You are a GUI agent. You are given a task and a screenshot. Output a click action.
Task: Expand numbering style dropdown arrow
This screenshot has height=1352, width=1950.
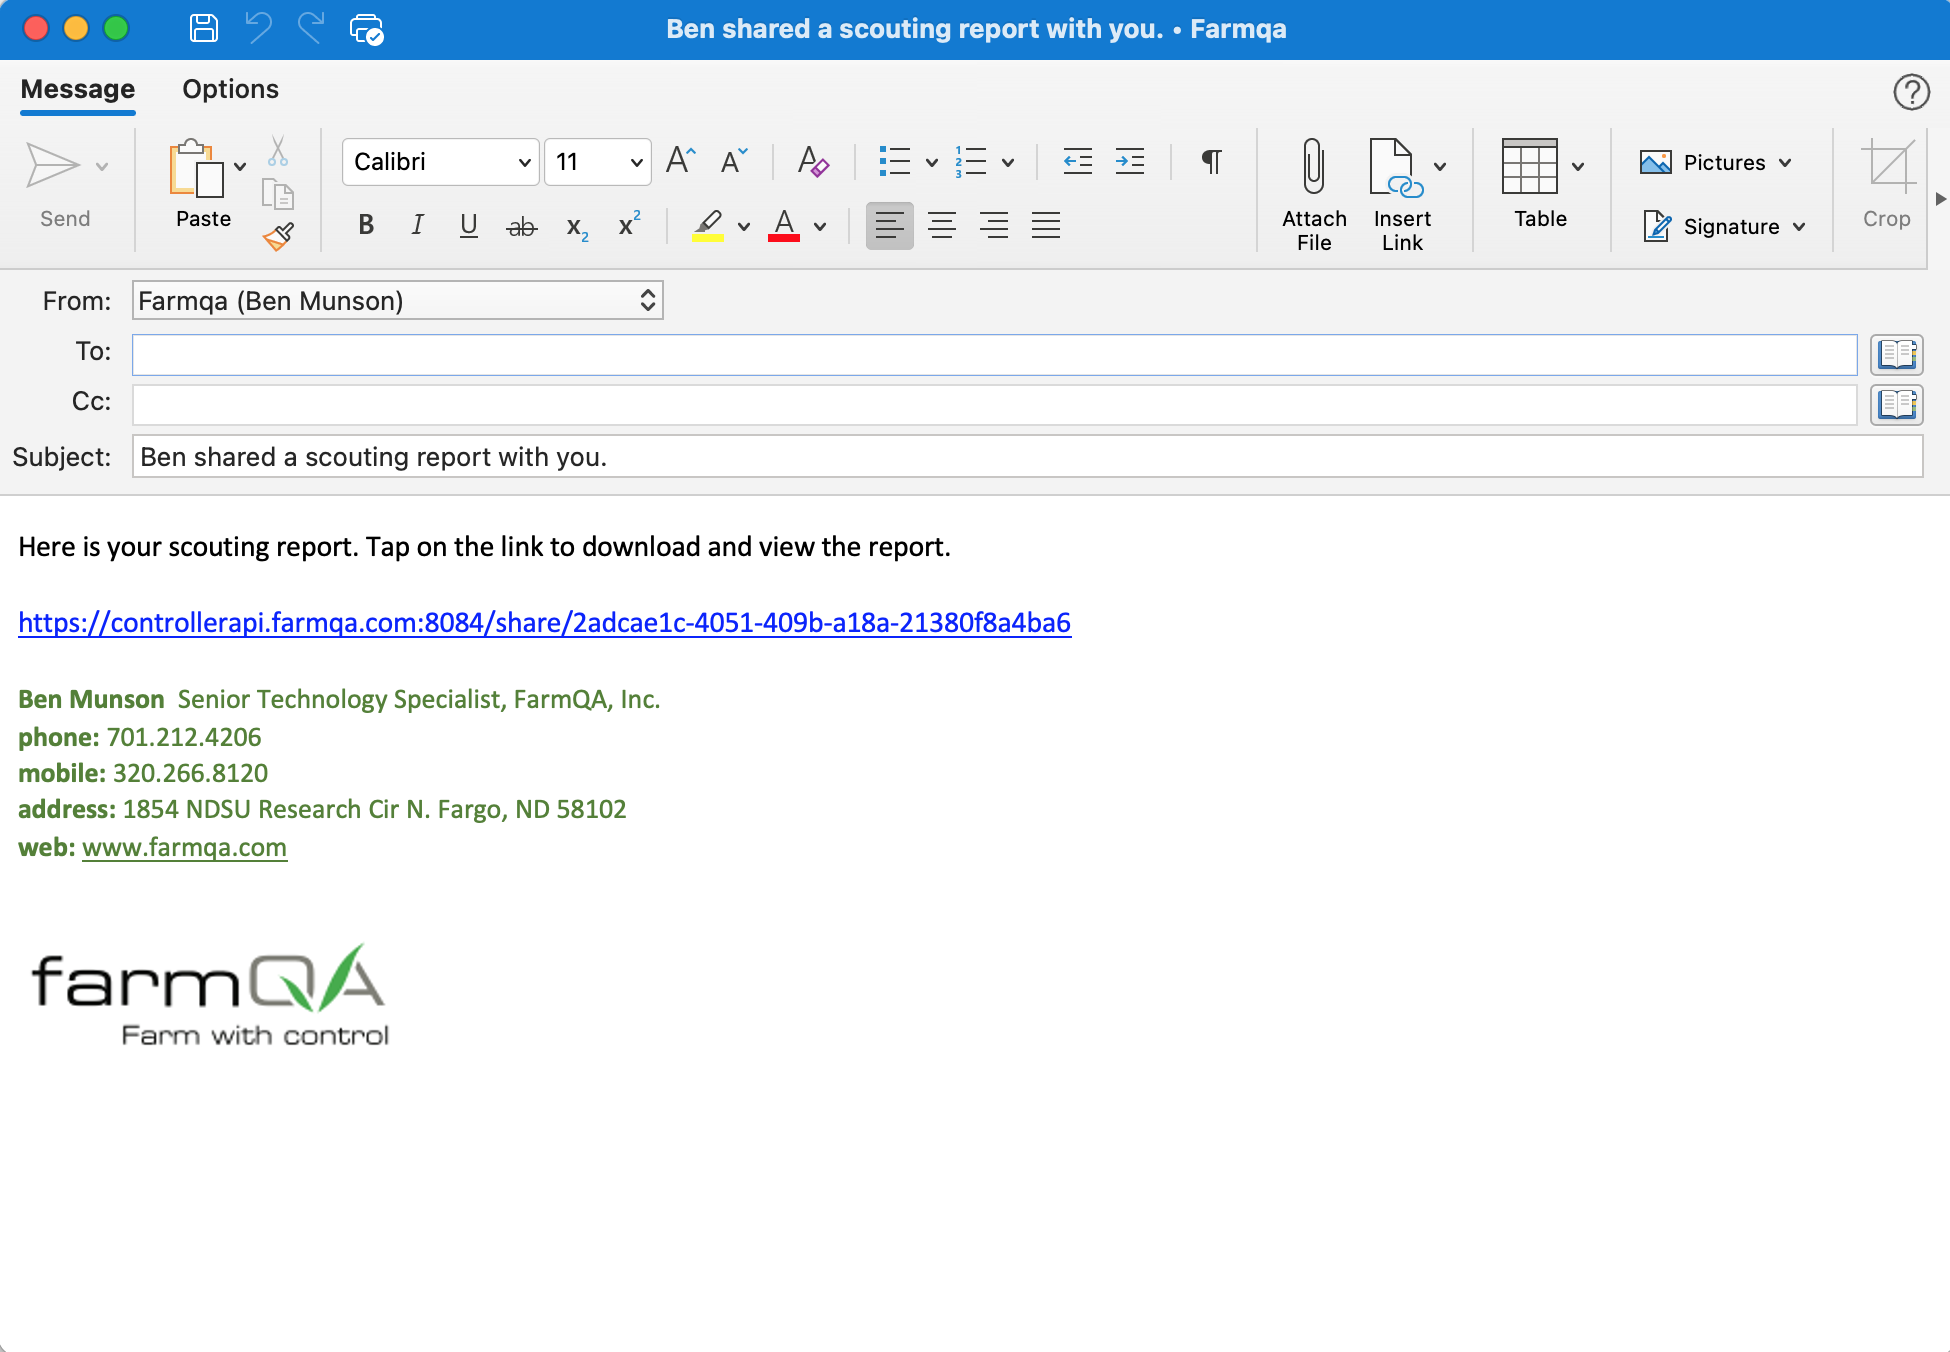click(x=1007, y=162)
